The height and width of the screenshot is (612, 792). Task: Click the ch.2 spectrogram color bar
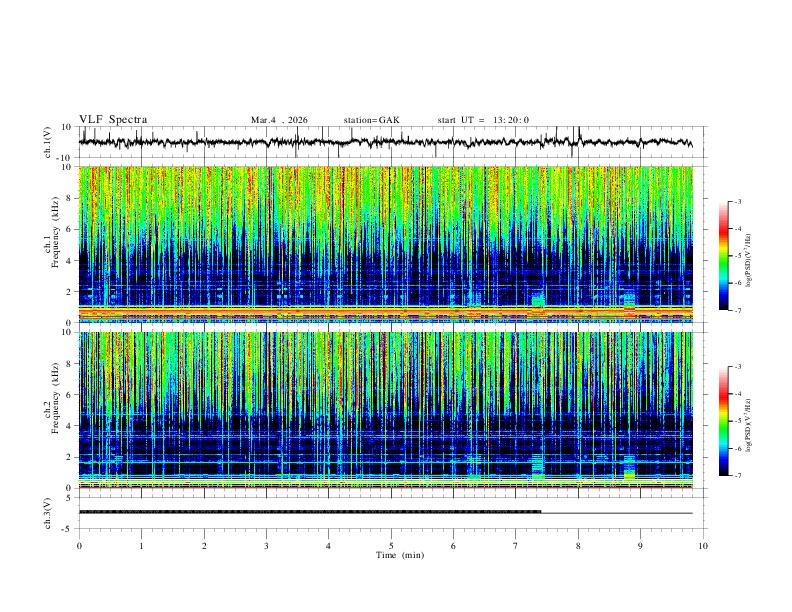(724, 421)
